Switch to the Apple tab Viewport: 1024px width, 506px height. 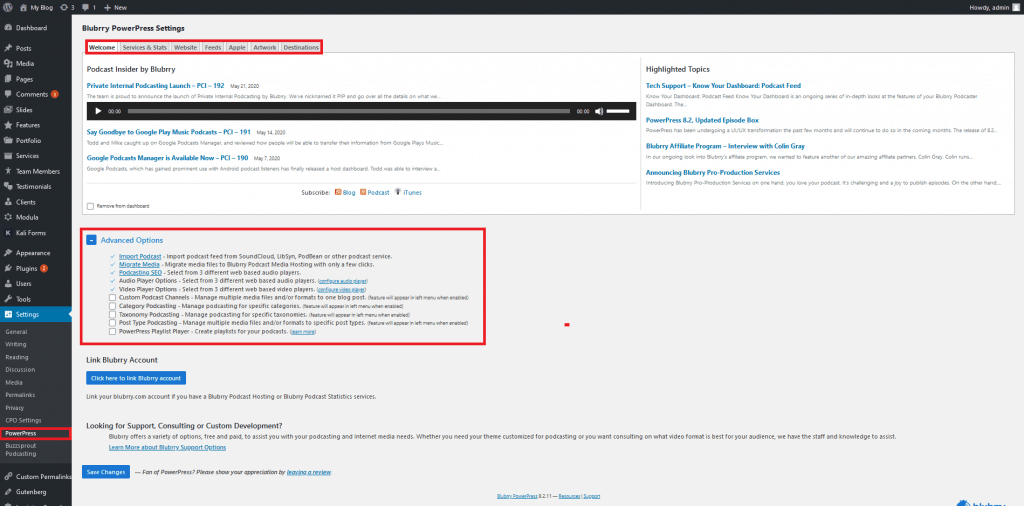pos(237,48)
